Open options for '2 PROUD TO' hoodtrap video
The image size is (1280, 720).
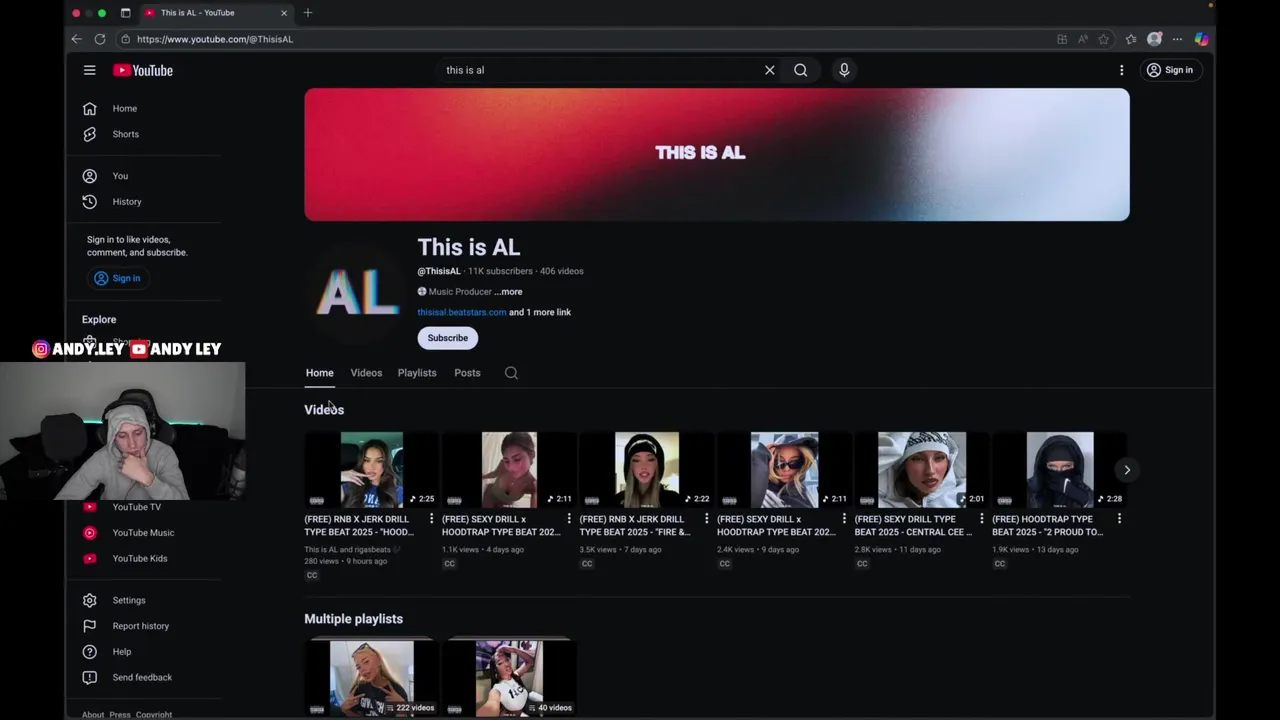(1119, 519)
